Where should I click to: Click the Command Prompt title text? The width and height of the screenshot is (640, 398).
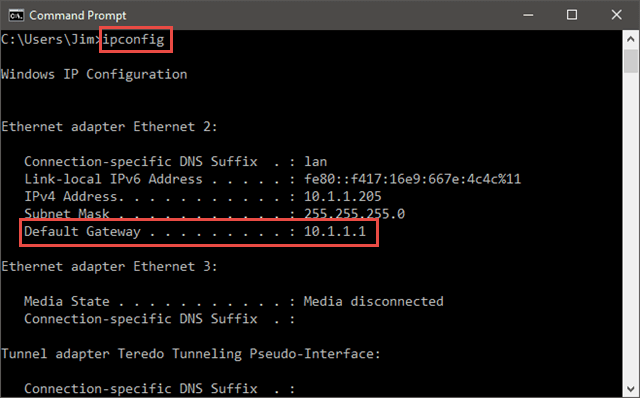point(78,16)
